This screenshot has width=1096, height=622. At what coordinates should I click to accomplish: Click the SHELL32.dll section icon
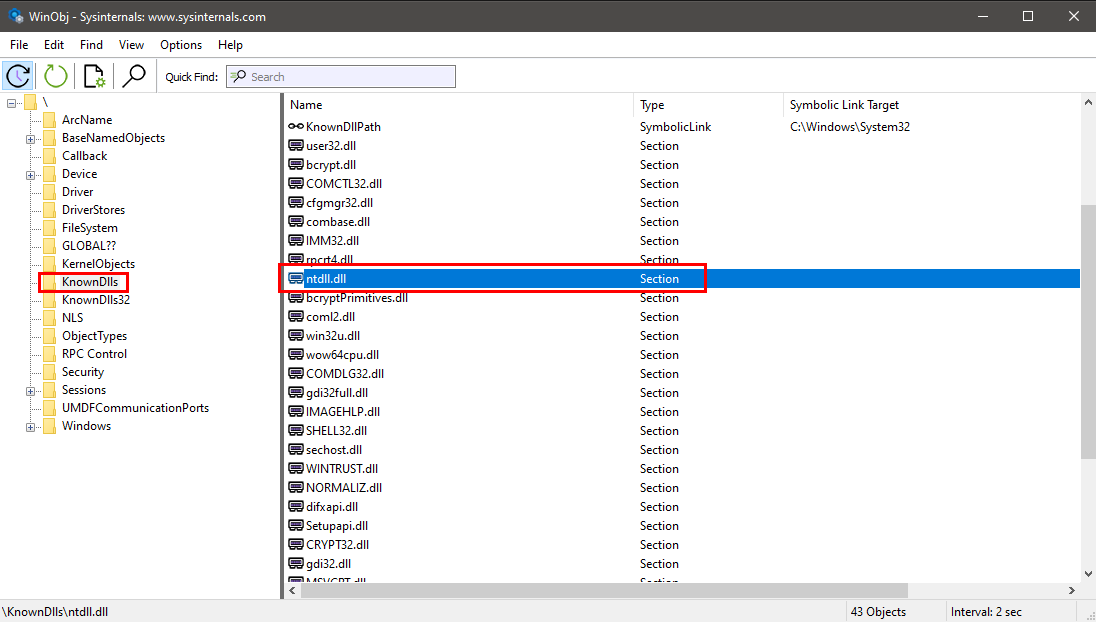[296, 431]
